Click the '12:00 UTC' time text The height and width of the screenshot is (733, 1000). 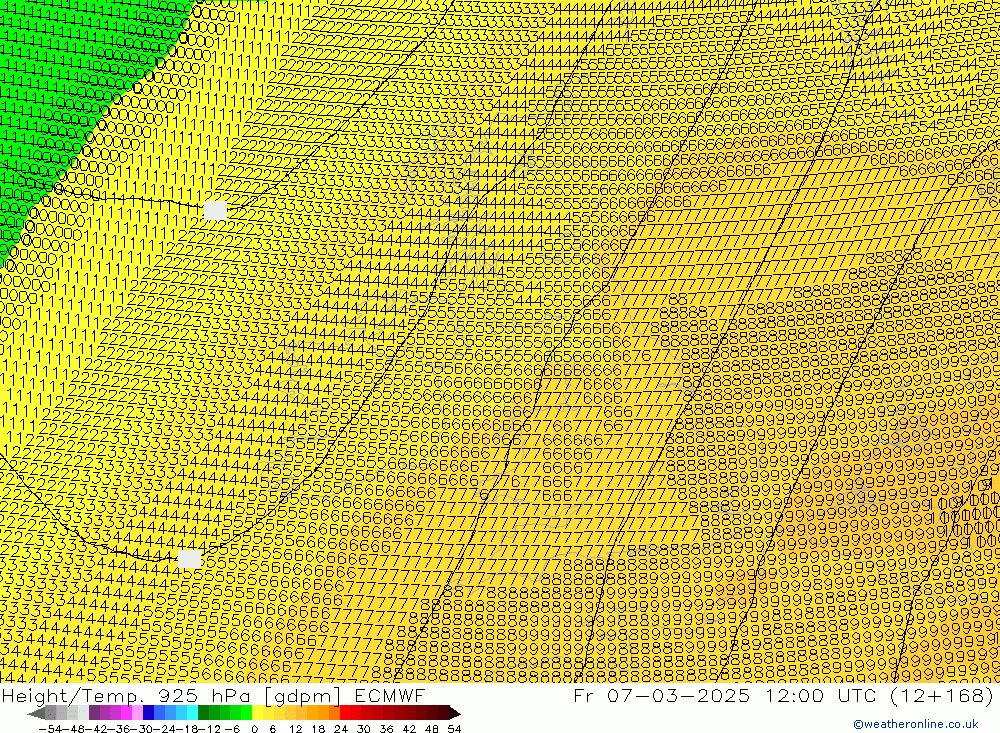(822, 695)
